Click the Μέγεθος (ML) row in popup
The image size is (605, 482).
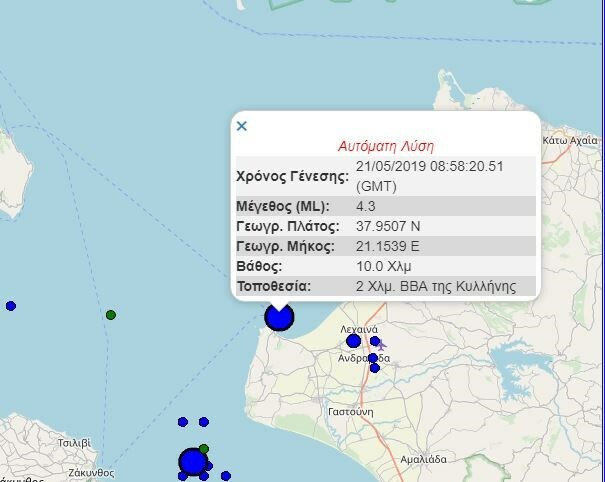pos(292,206)
